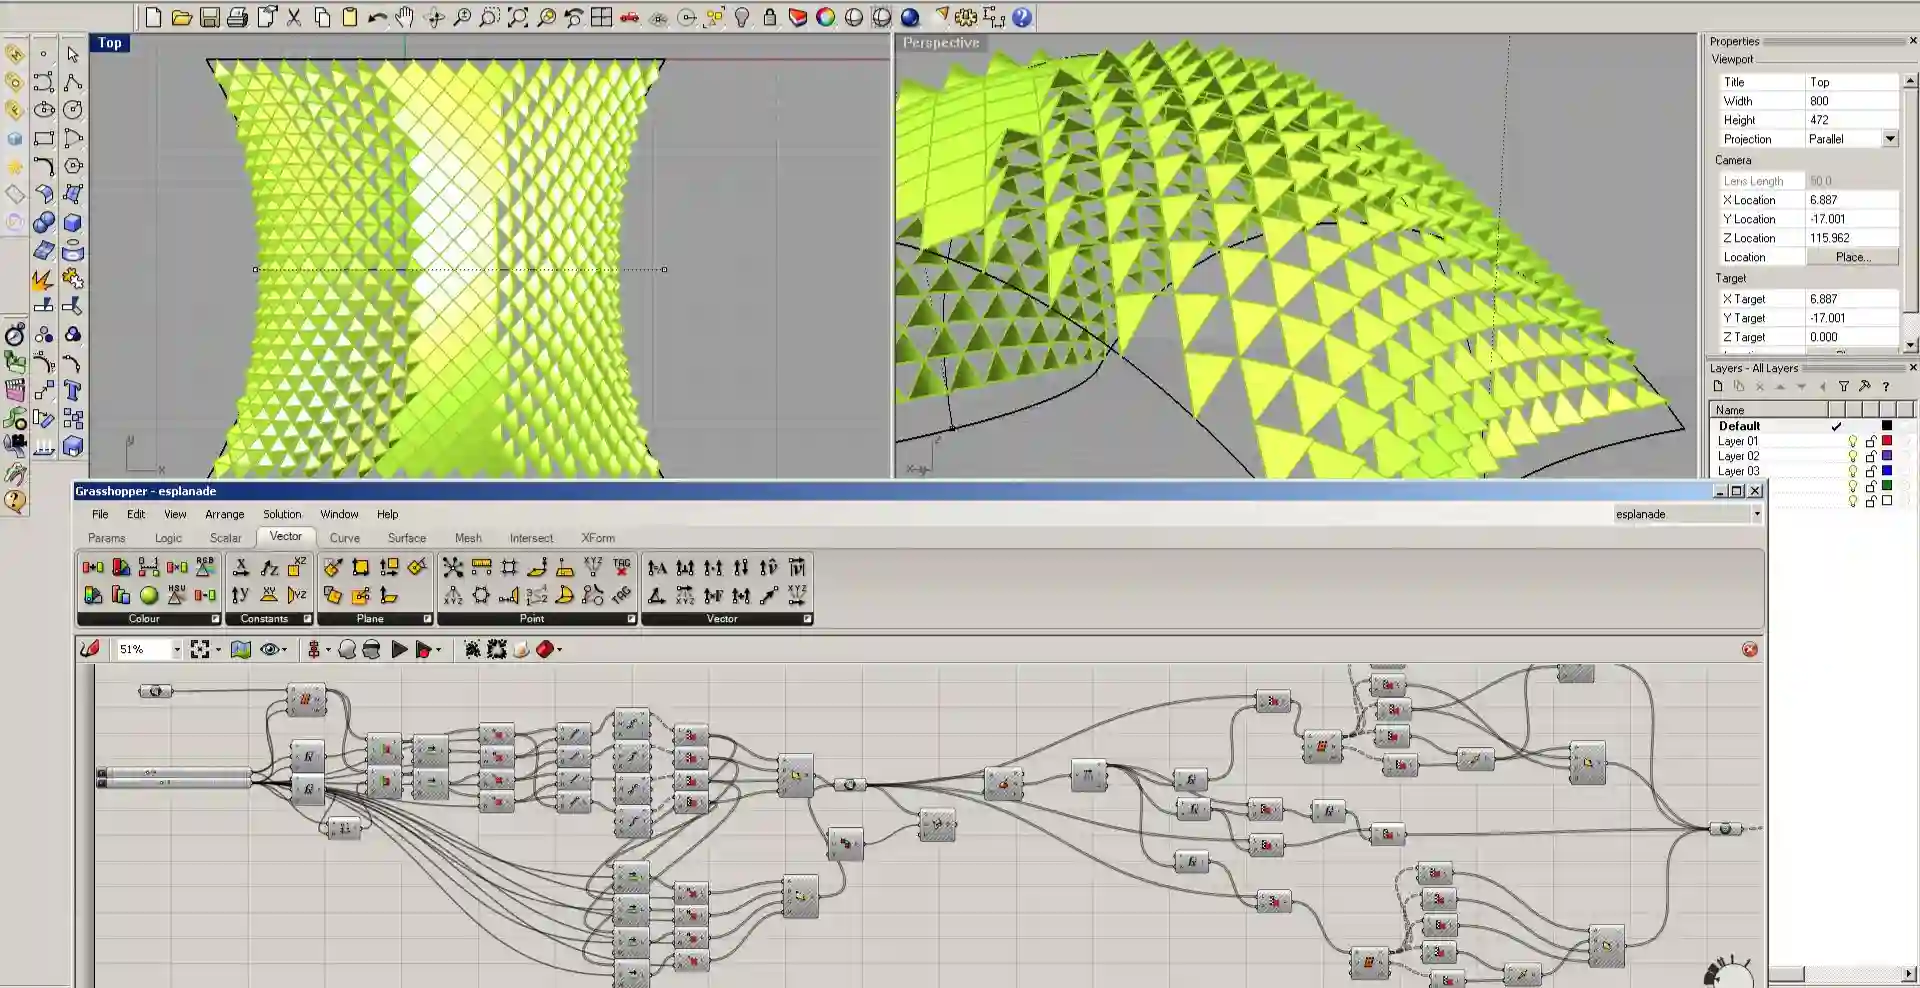Viewport: 1920px width, 988px height.
Task: Open Rhino Options gear icon
Action: 965,17
